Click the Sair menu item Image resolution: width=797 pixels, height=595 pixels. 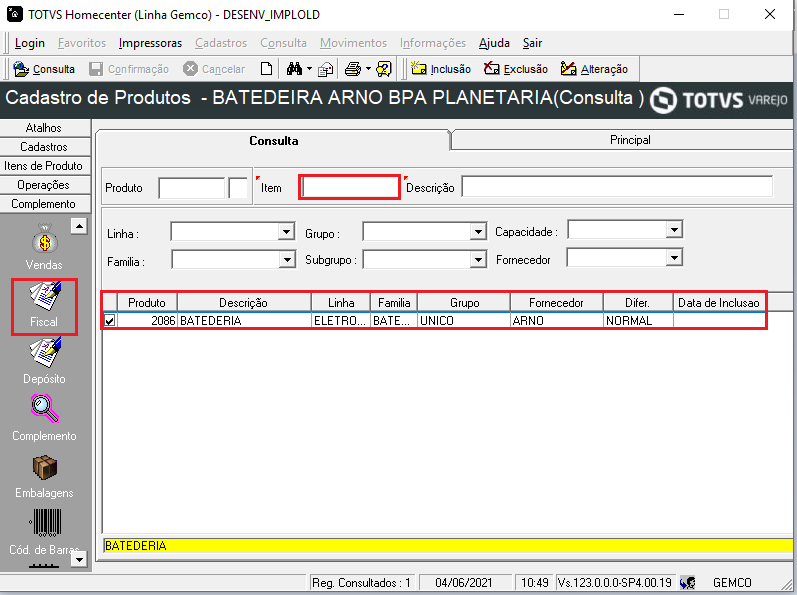pos(532,43)
